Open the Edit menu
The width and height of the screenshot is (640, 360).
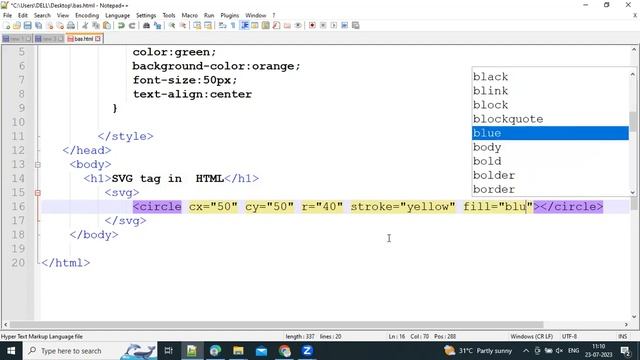pyautogui.click(x=23, y=16)
